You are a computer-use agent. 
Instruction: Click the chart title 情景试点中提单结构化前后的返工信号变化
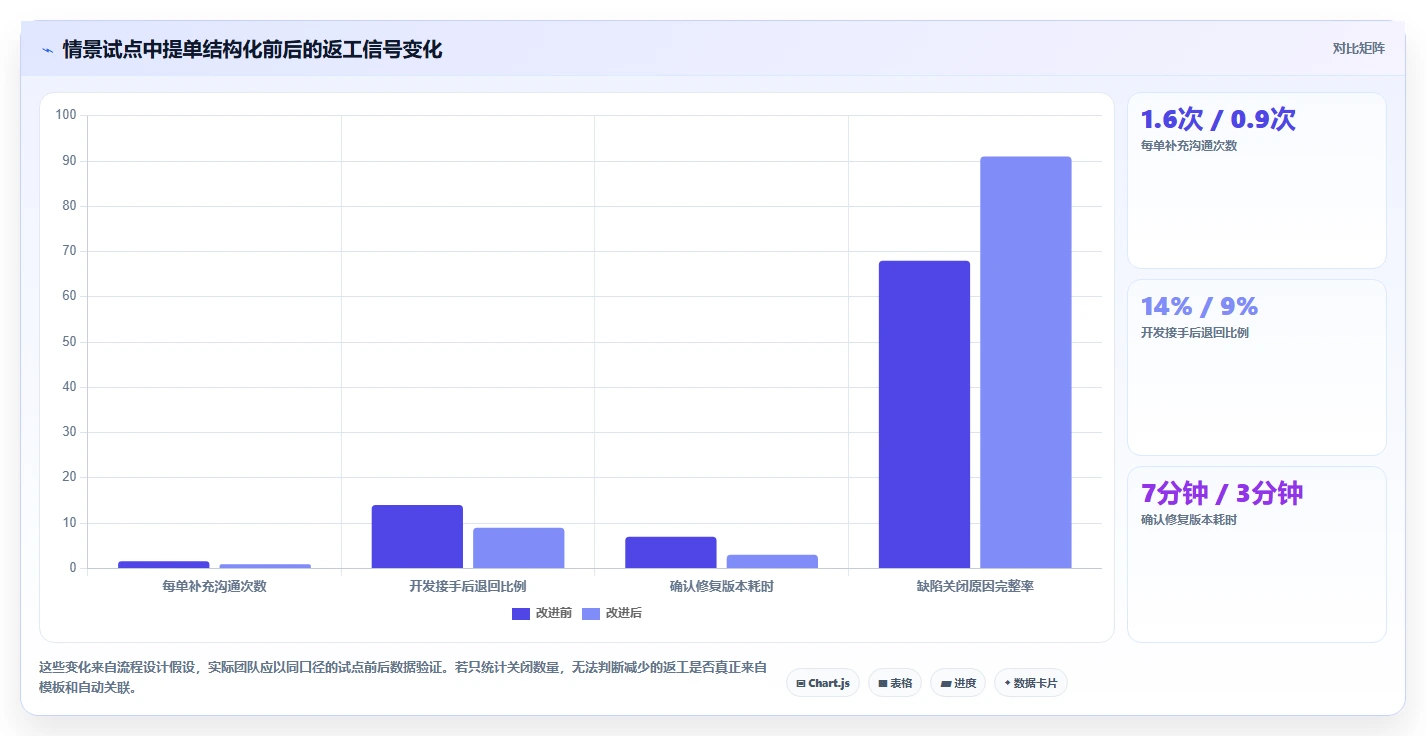pyautogui.click(x=252, y=49)
